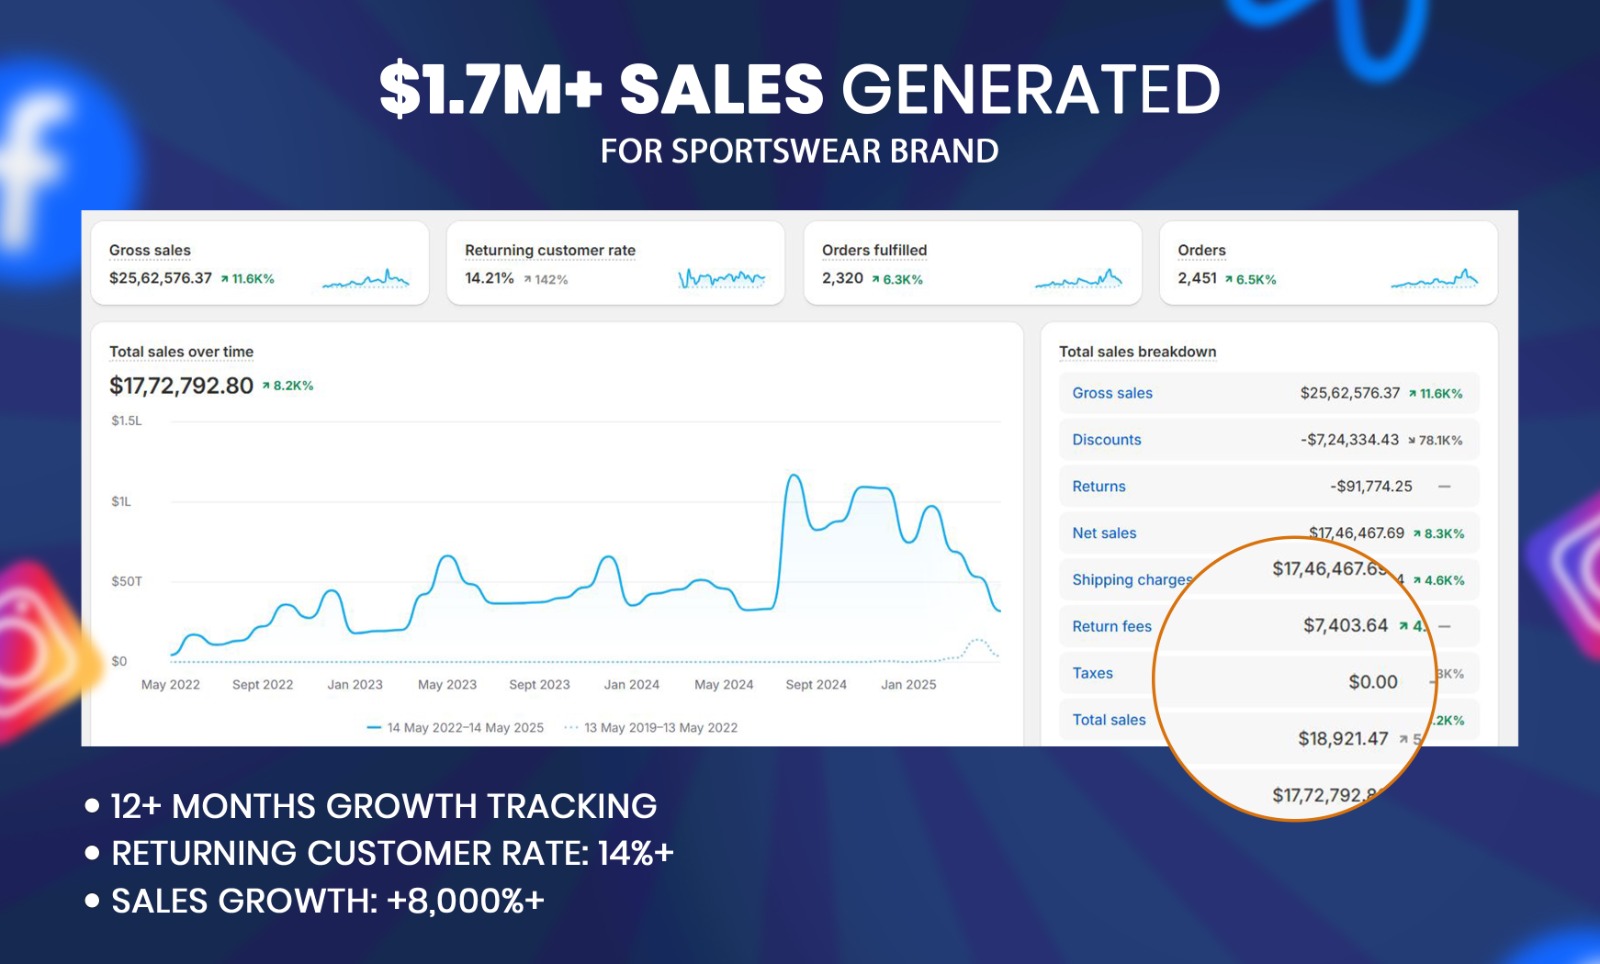This screenshot has width=1600, height=964.
Task: Click the 'Sept 2023' x-axis label
Action: click(539, 685)
